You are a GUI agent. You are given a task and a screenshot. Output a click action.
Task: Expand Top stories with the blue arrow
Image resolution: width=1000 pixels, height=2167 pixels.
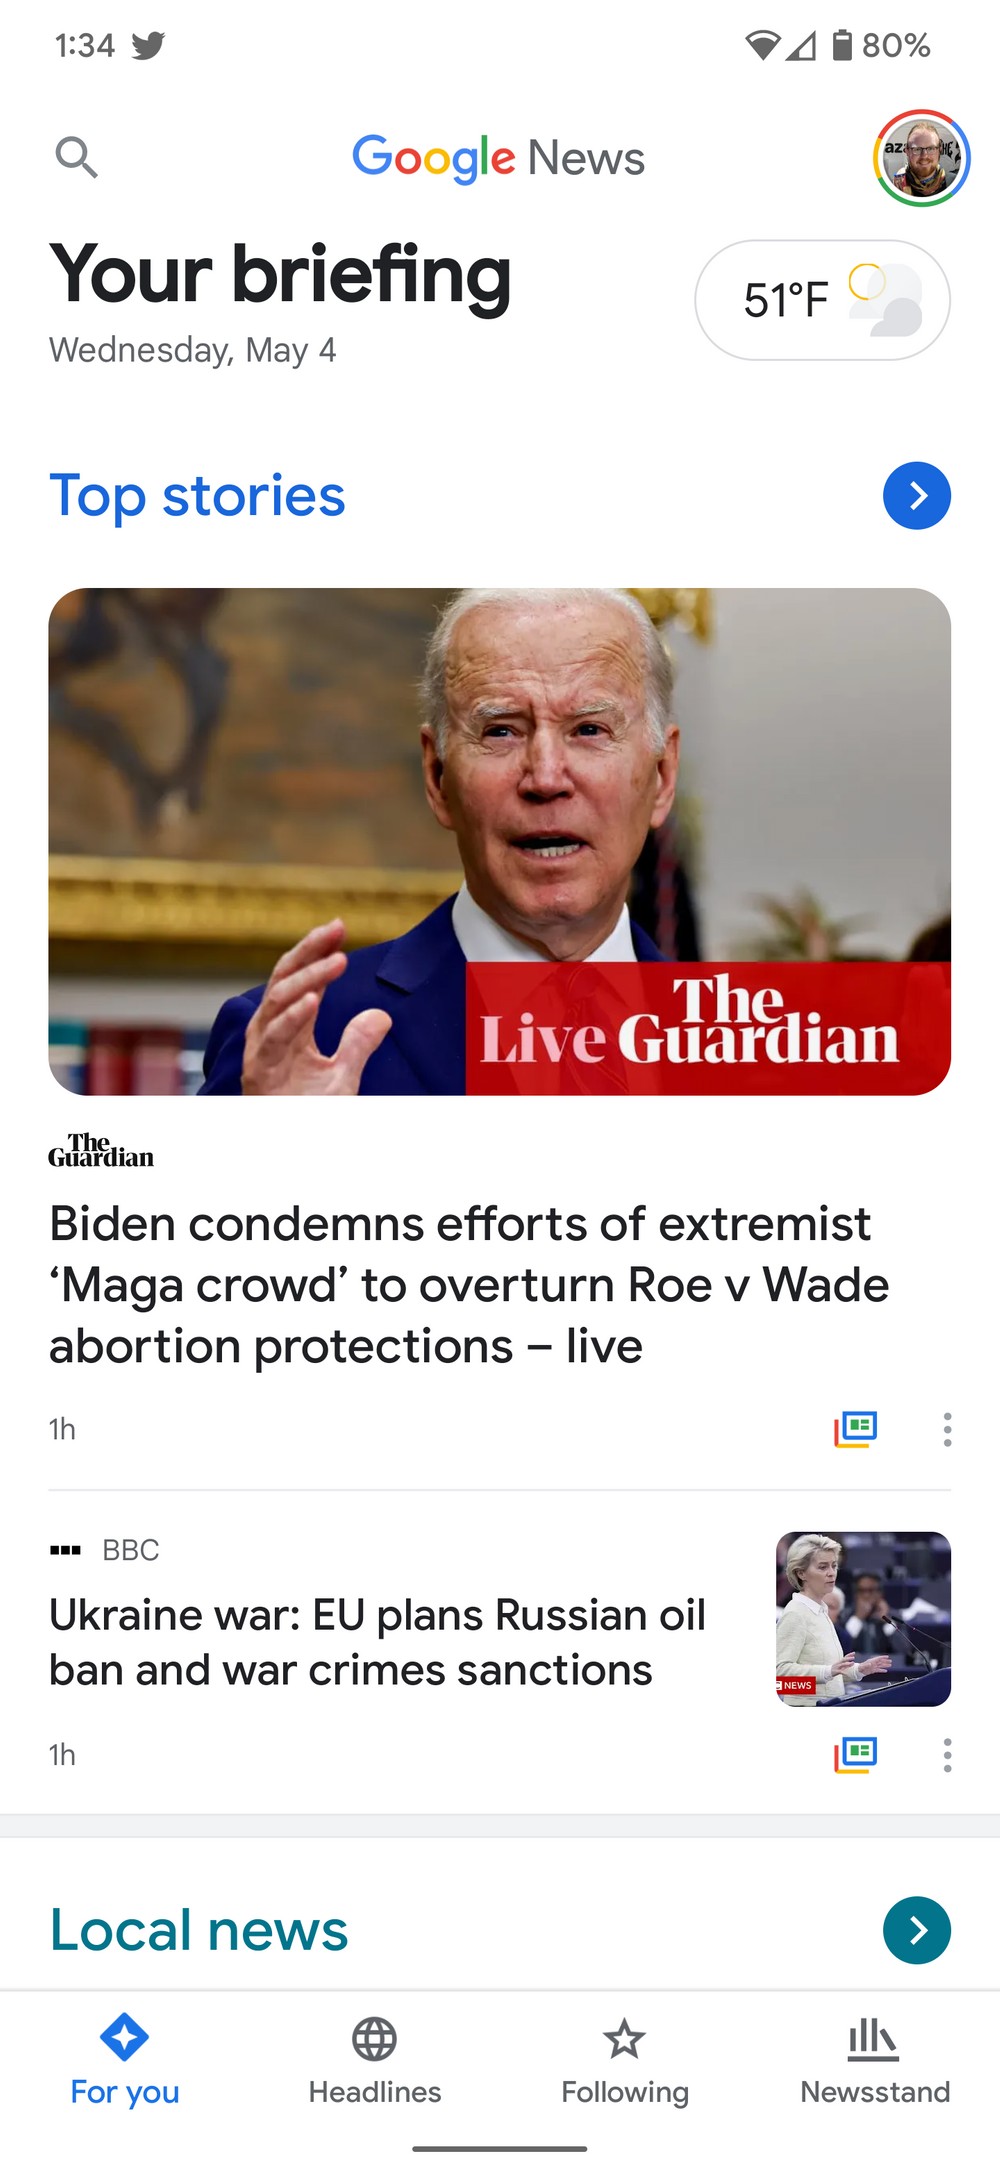[917, 495]
